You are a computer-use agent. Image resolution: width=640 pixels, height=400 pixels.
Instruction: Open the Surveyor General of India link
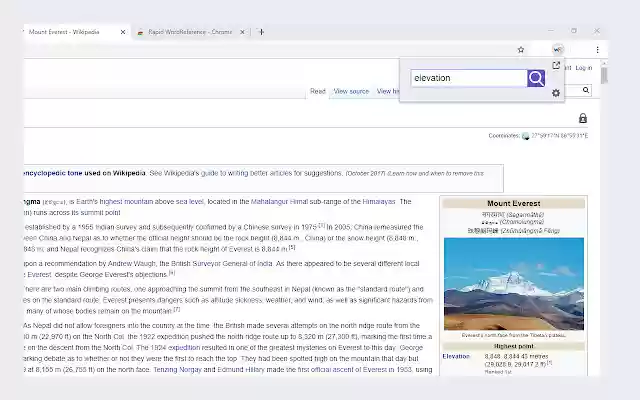(x=232, y=264)
